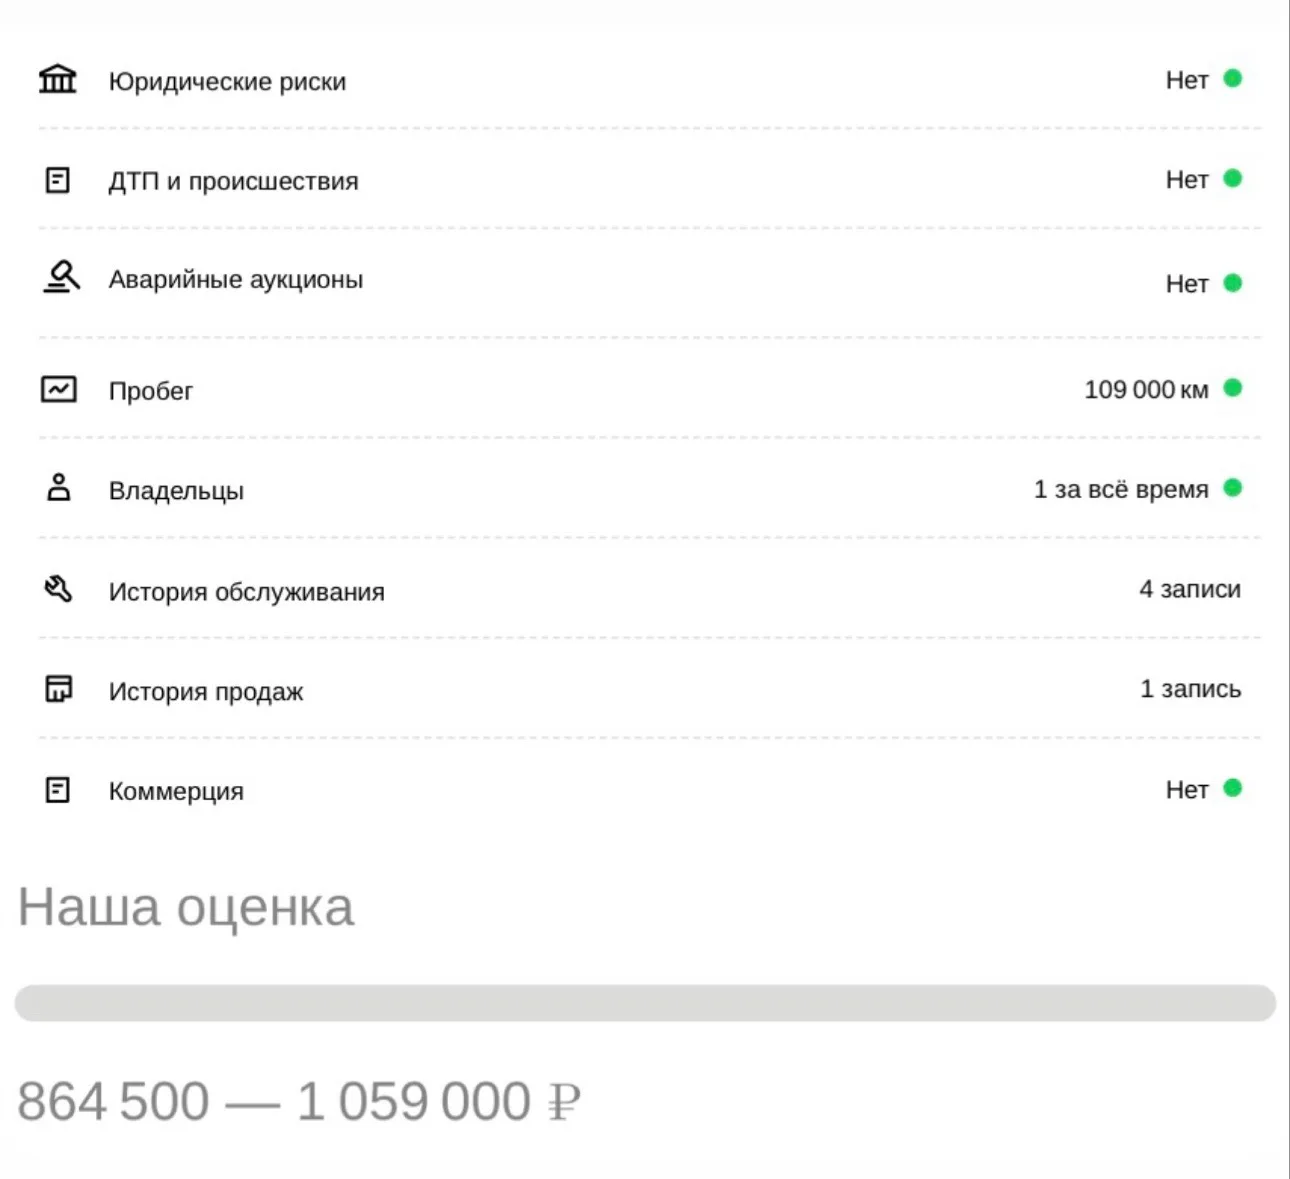Image resolution: width=1290 pixels, height=1179 pixels.
Task: Click the document icon beside Коммерция
Action: coord(58,790)
